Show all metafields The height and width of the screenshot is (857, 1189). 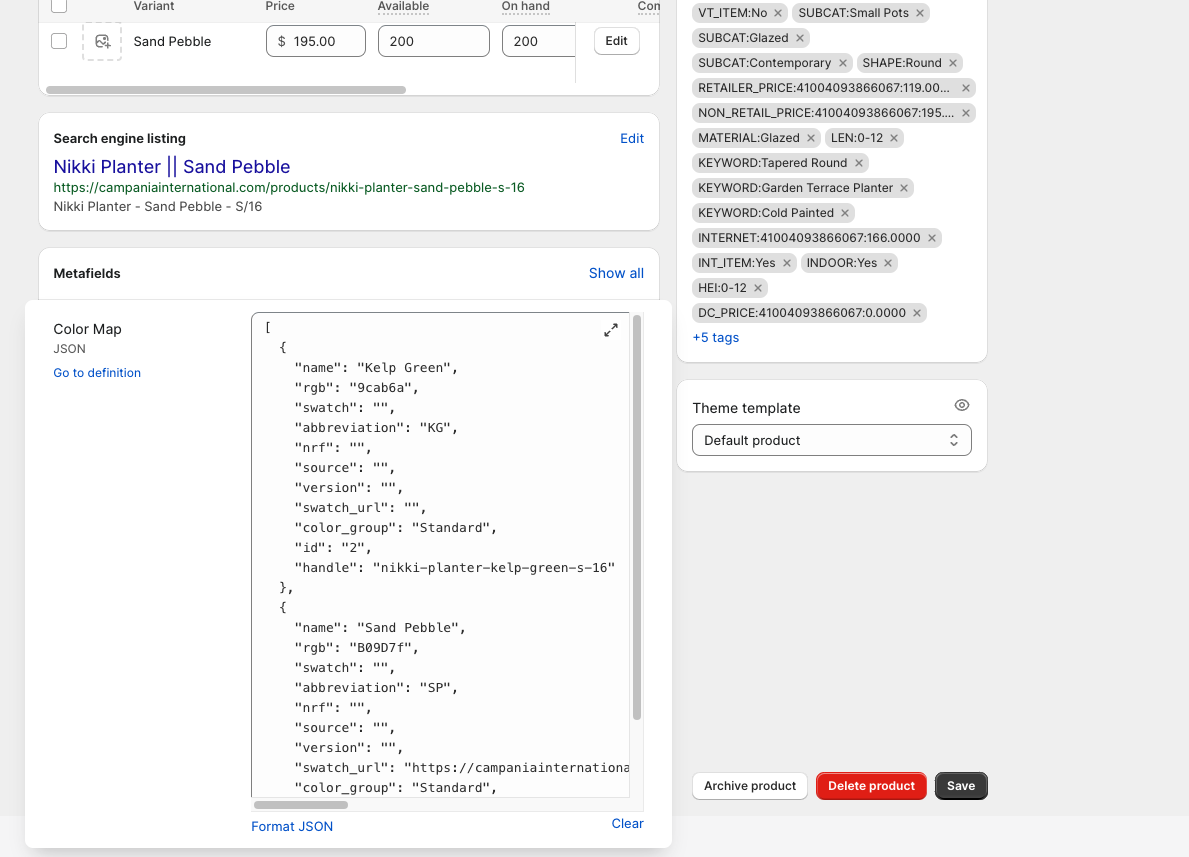point(616,273)
